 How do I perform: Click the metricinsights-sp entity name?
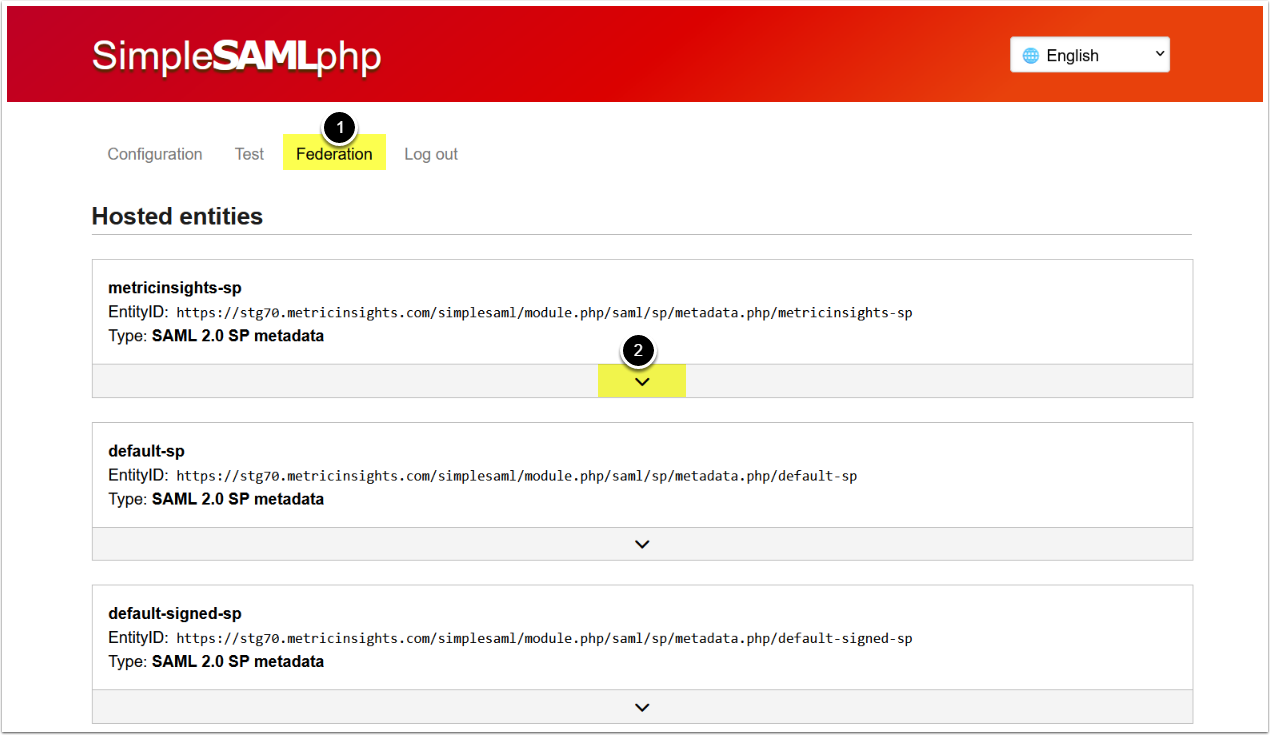175,288
